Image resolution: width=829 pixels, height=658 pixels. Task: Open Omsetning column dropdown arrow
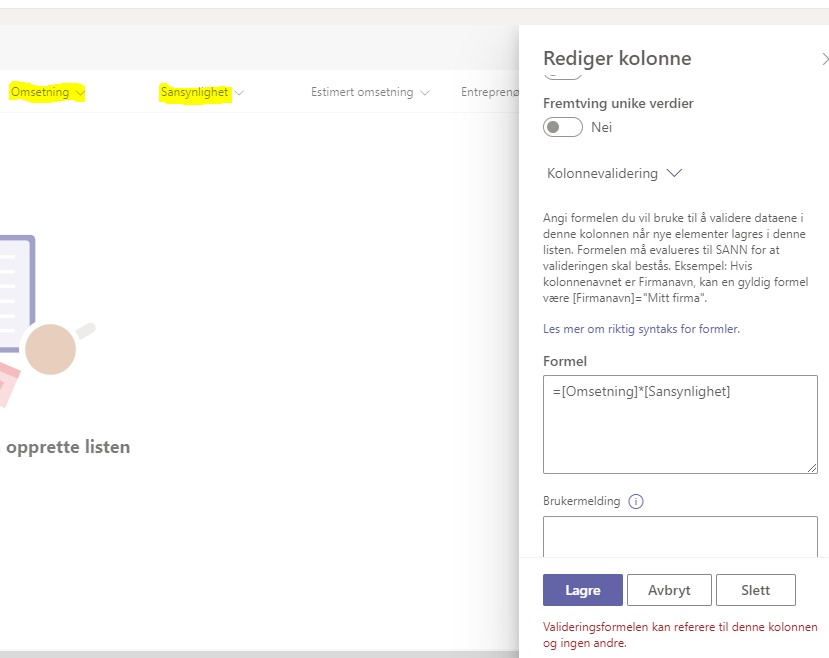(x=81, y=93)
